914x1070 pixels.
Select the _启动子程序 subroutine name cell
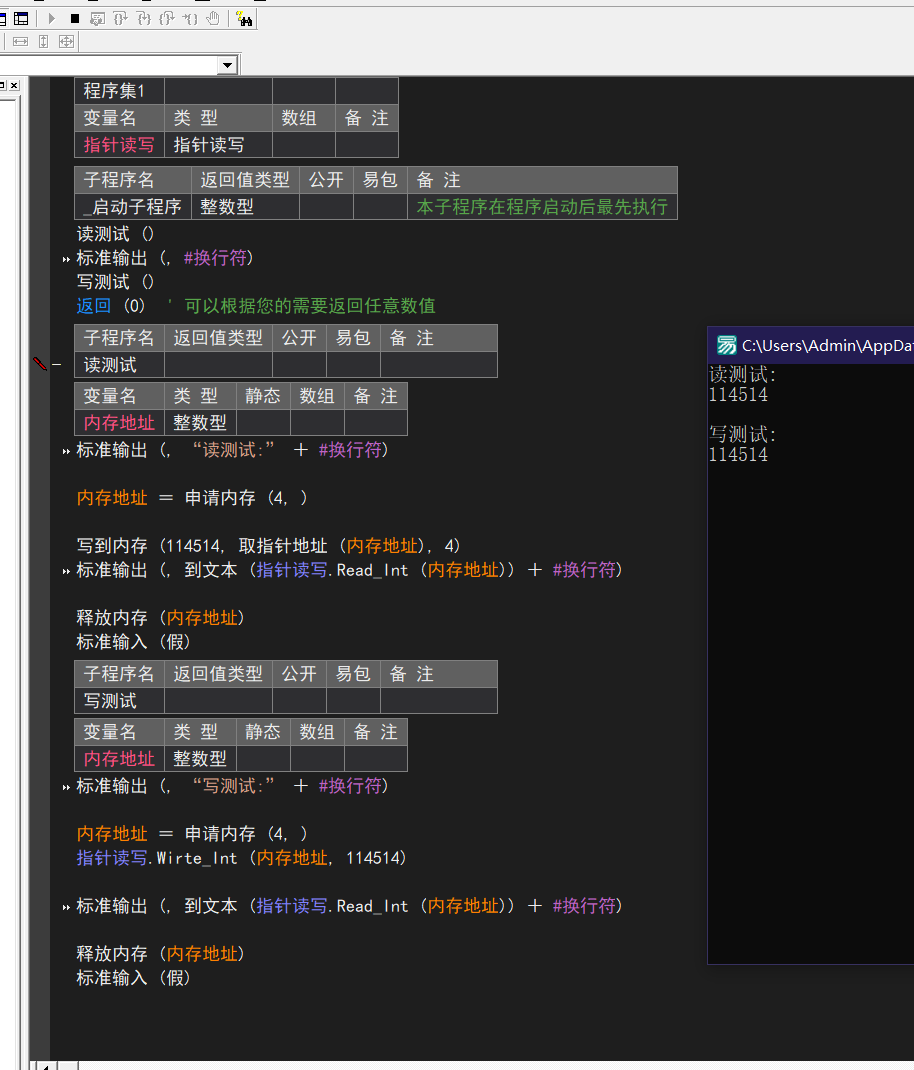133,206
